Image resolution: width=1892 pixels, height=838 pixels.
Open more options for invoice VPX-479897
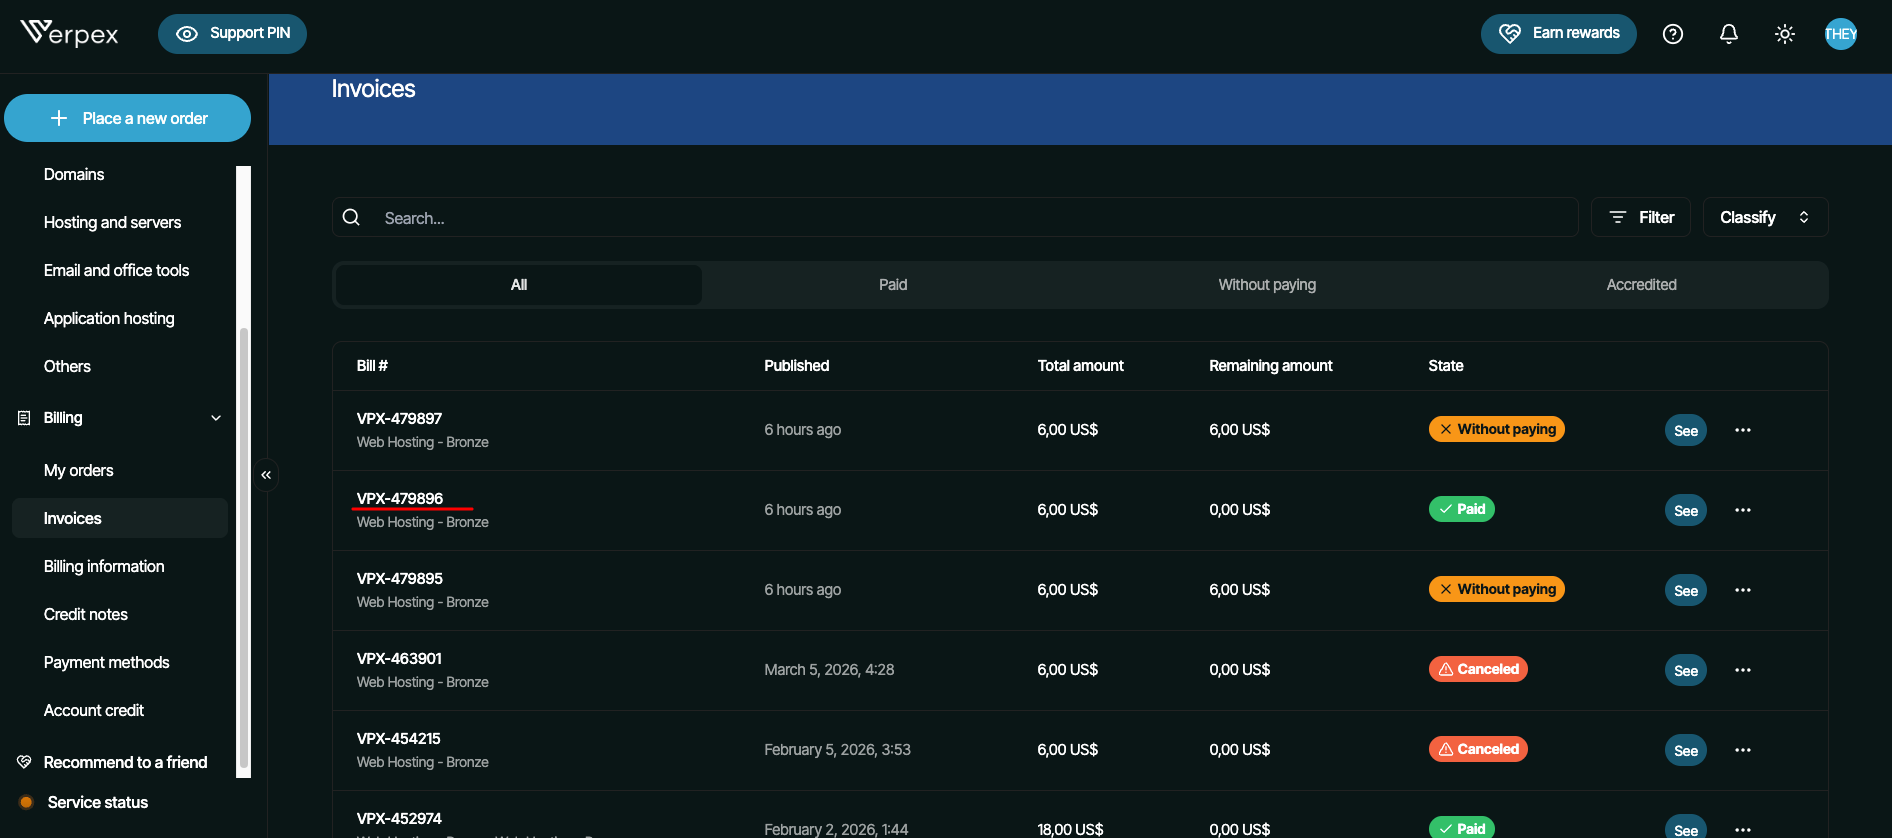coord(1742,430)
